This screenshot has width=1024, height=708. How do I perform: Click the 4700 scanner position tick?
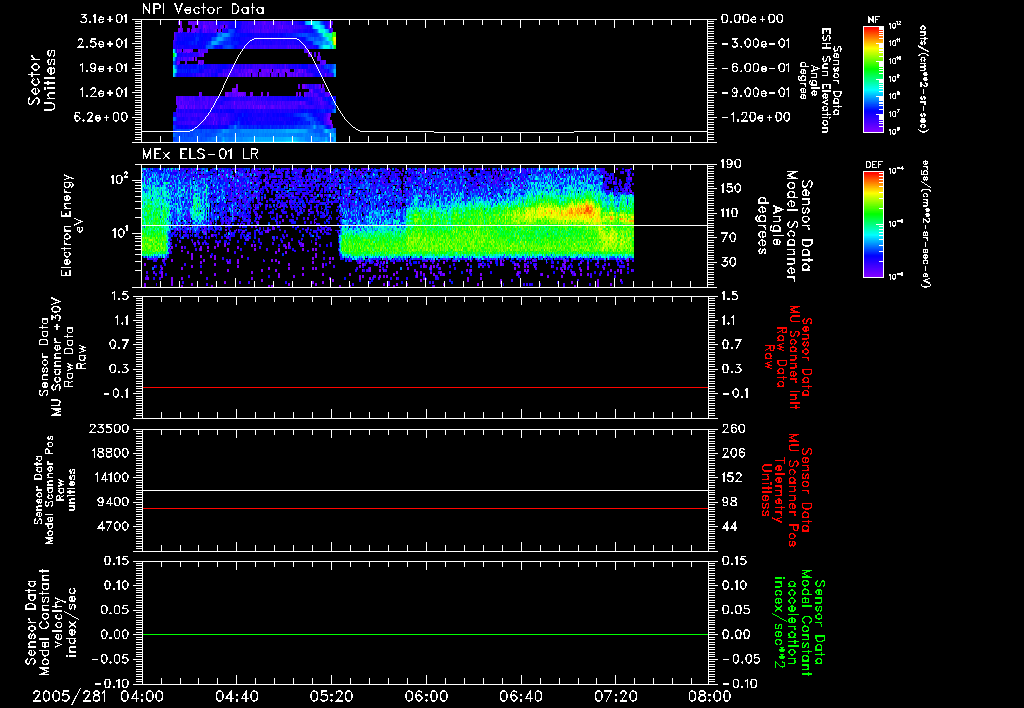(114, 526)
